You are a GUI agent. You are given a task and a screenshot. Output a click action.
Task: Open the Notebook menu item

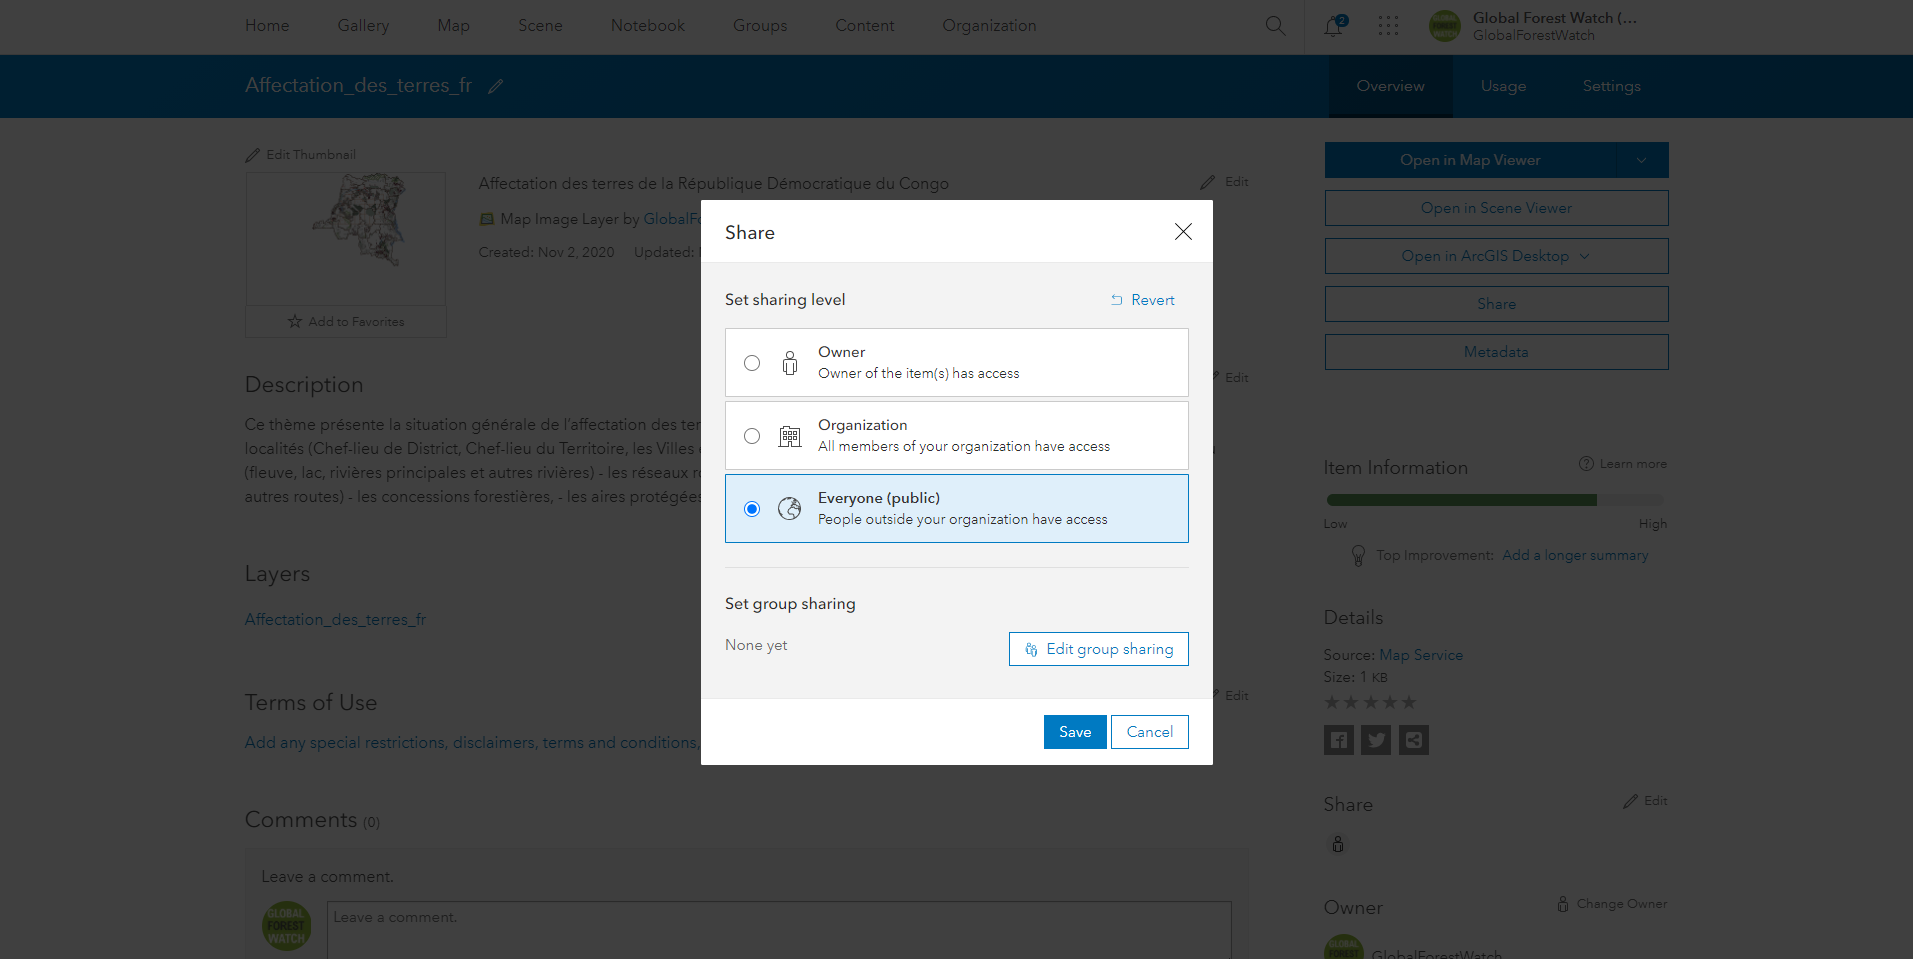pos(647,26)
